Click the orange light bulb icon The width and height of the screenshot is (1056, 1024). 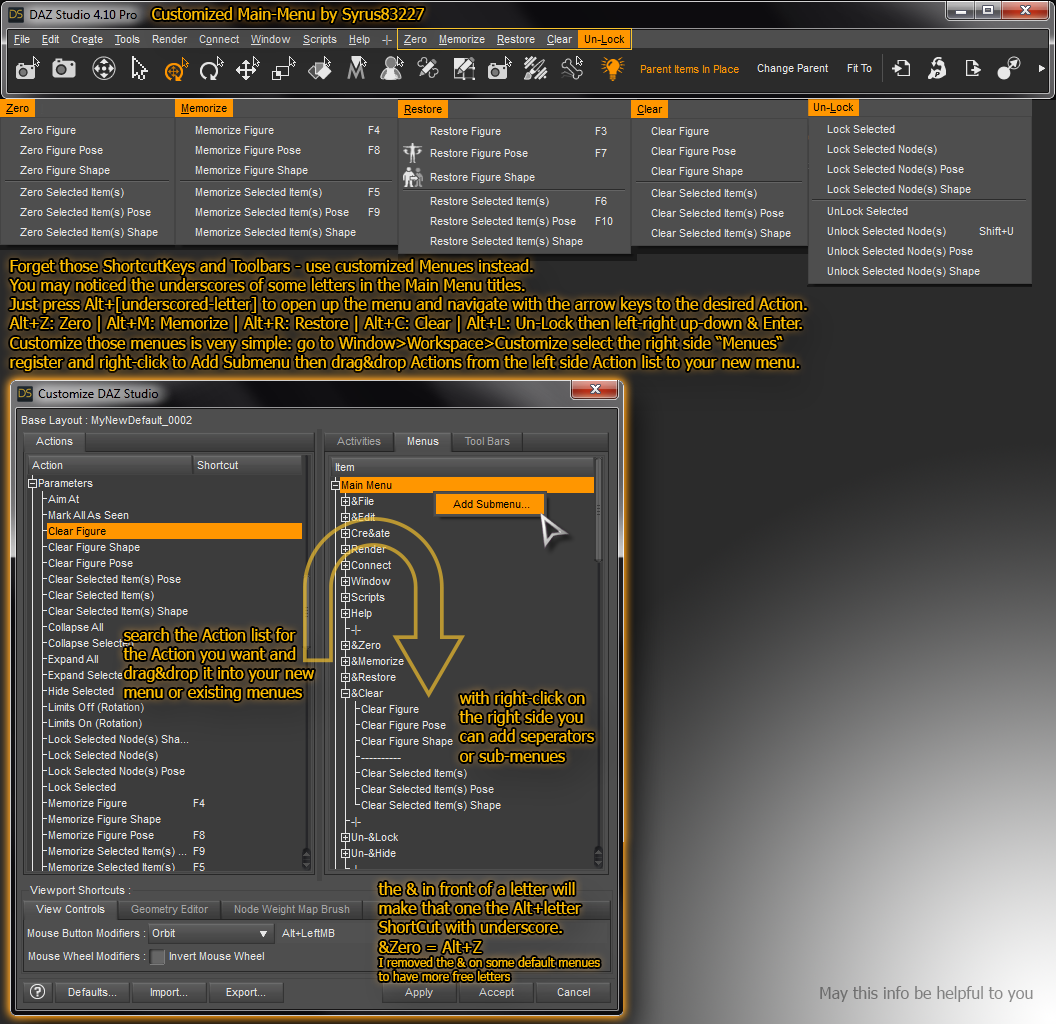(612, 69)
